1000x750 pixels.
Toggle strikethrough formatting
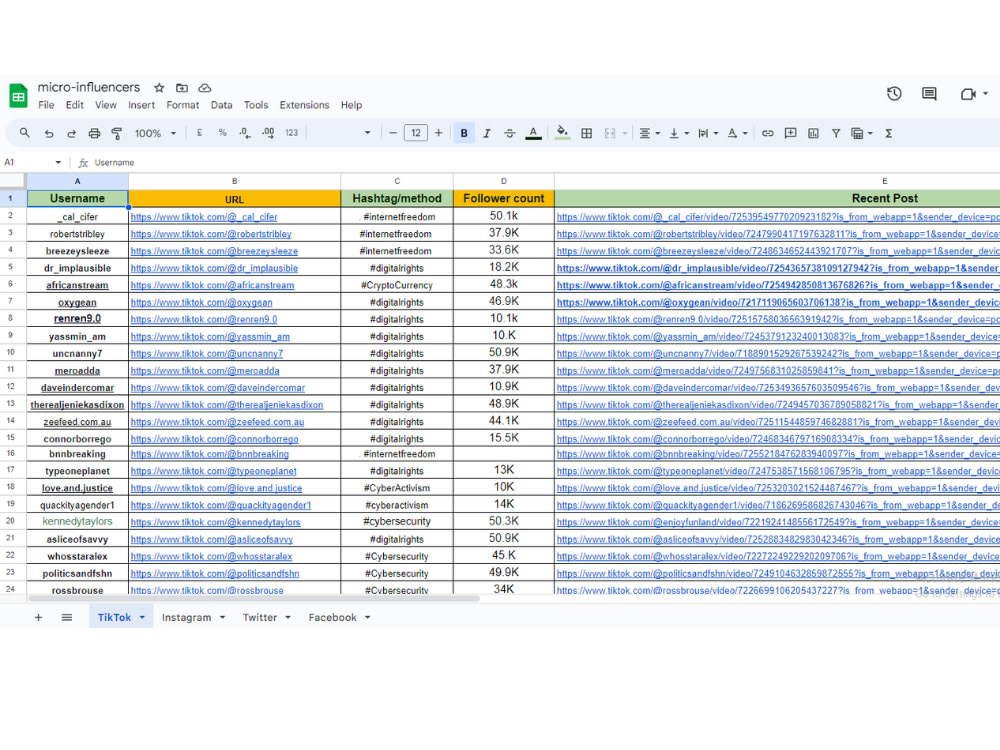coord(511,132)
